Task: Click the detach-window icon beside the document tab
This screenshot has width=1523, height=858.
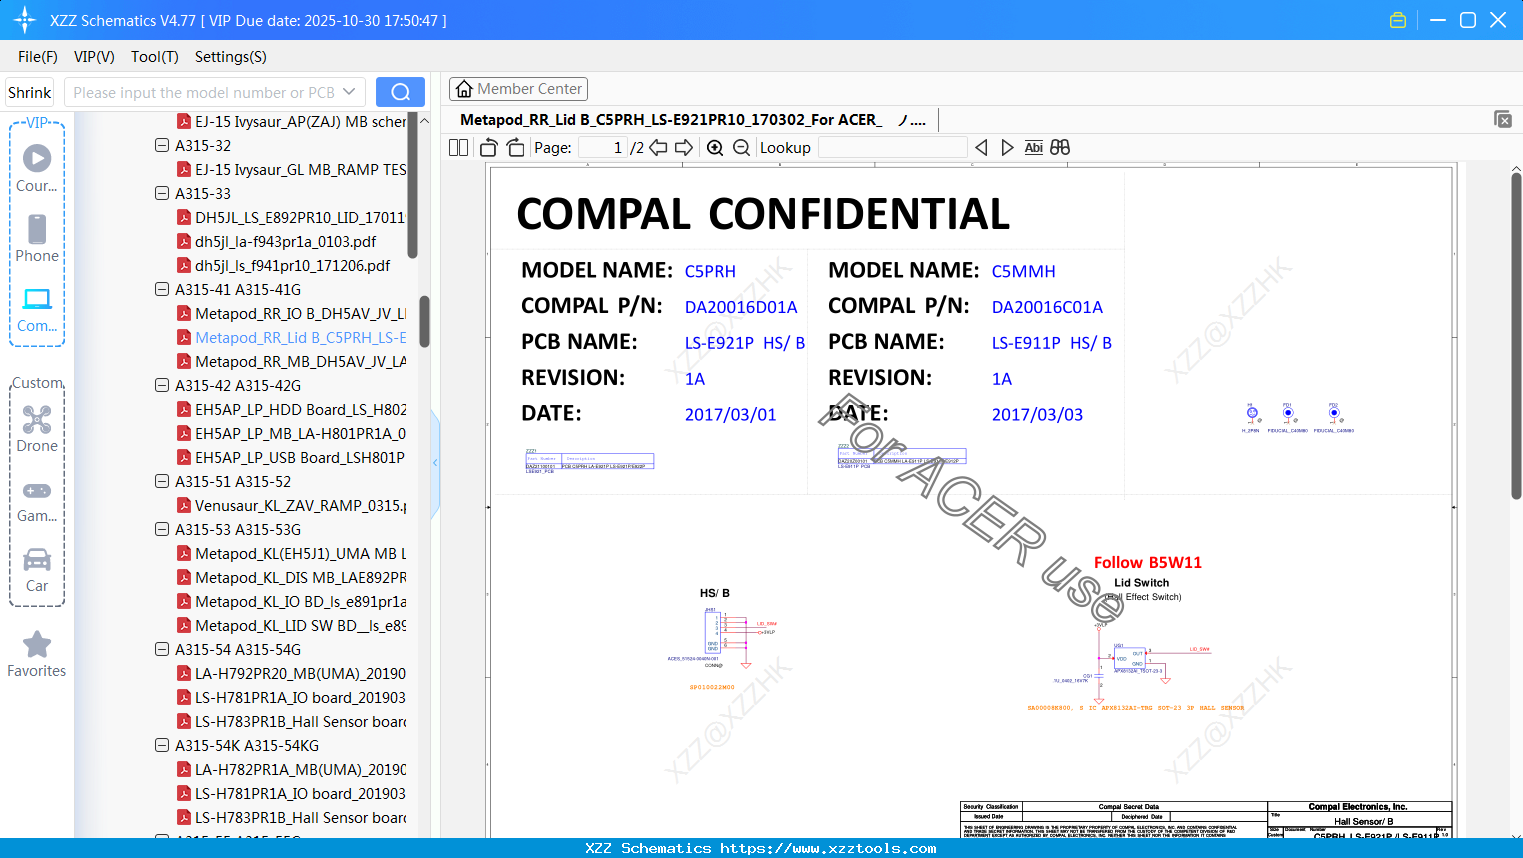Action: tap(1503, 119)
